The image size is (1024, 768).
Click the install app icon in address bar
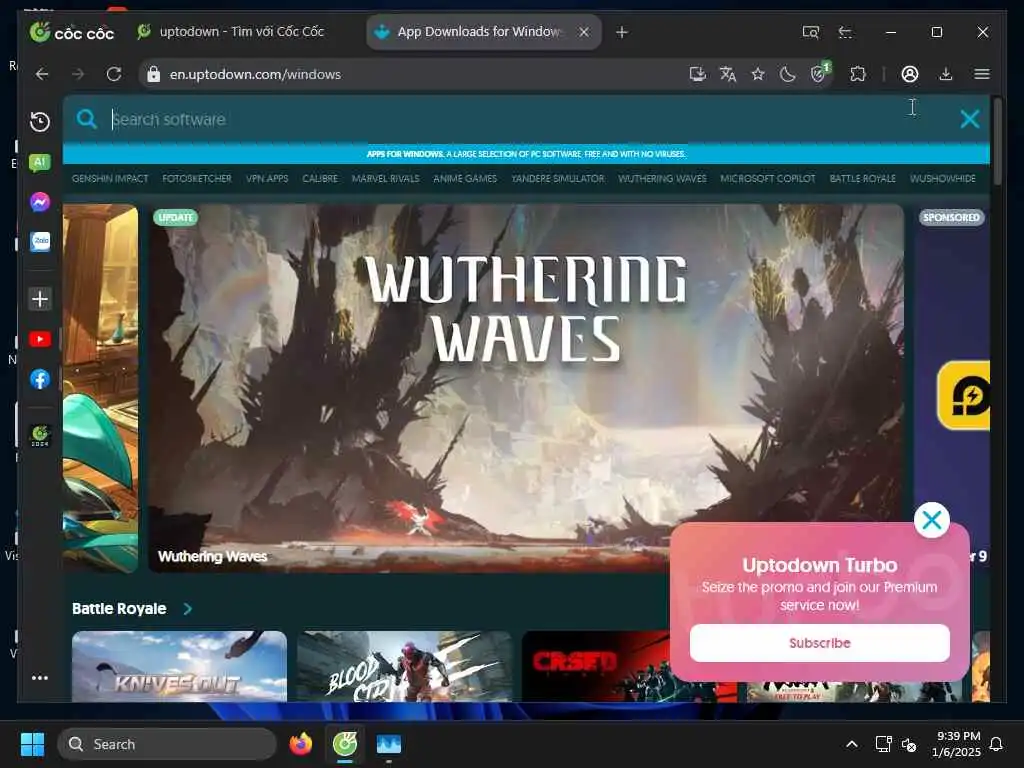coord(697,74)
